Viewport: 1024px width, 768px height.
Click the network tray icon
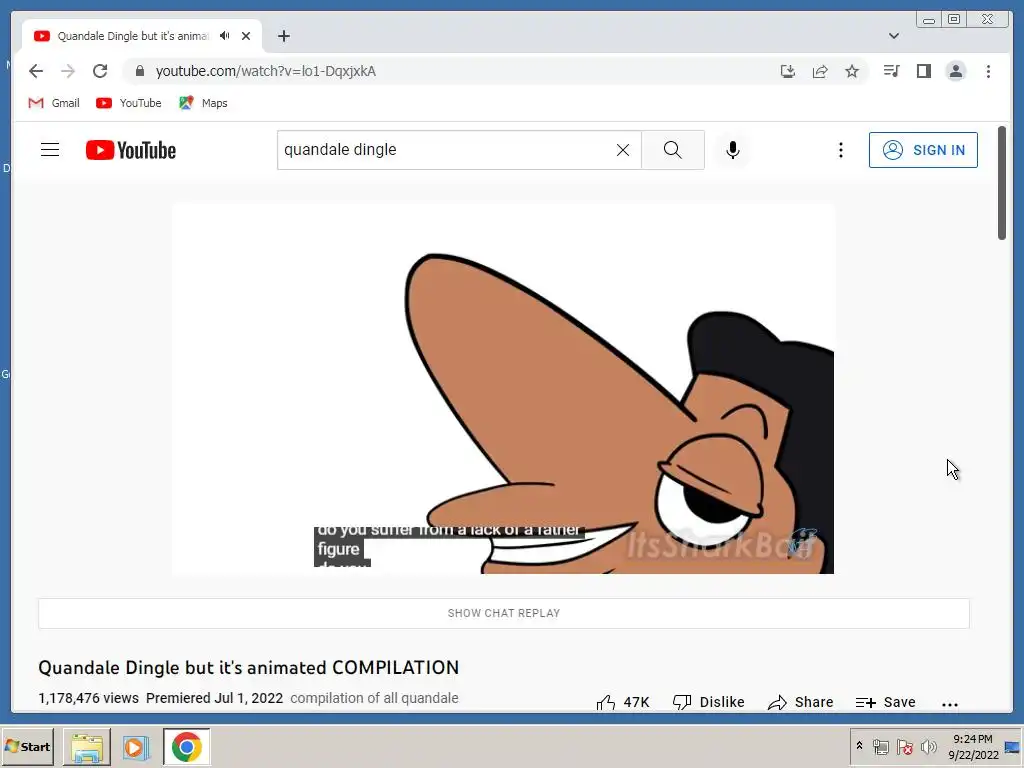880,747
